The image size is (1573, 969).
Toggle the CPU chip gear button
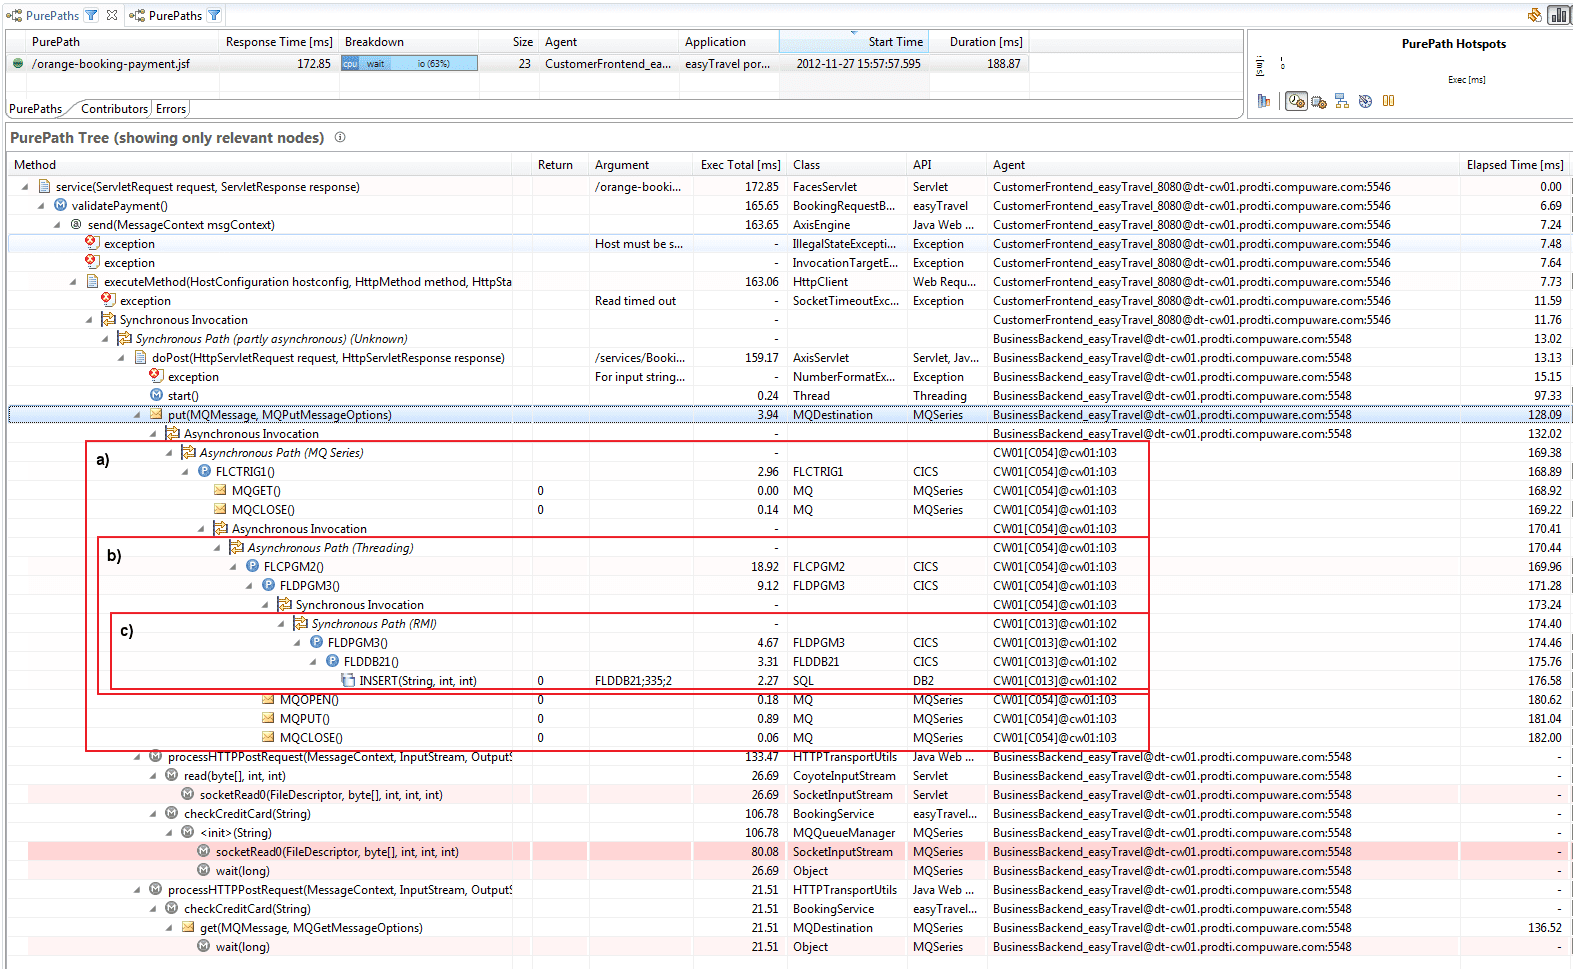click(x=1319, y=101)
